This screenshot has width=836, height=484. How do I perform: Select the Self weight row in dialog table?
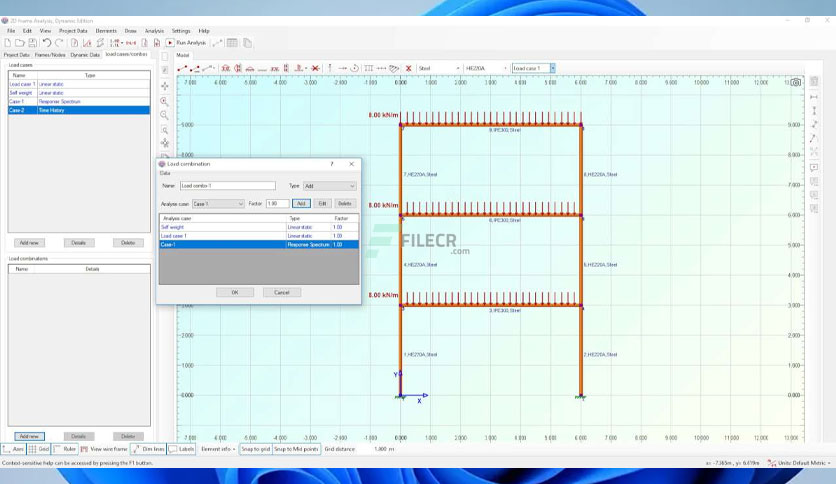(259, 227)
